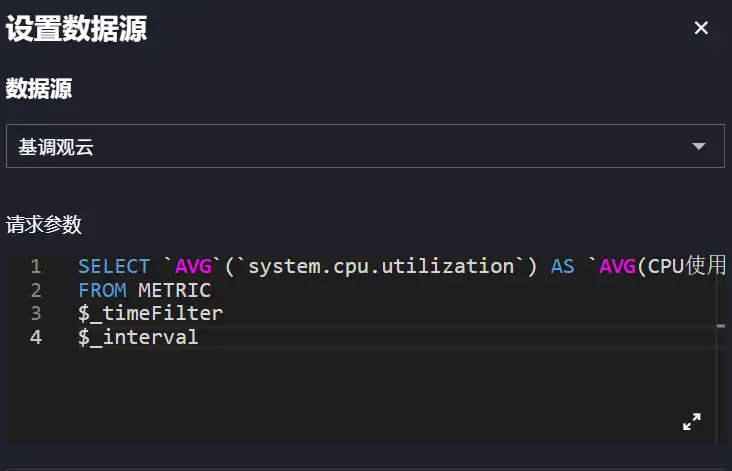Place cursor on $_interval variable

click(x=138, y=338)
